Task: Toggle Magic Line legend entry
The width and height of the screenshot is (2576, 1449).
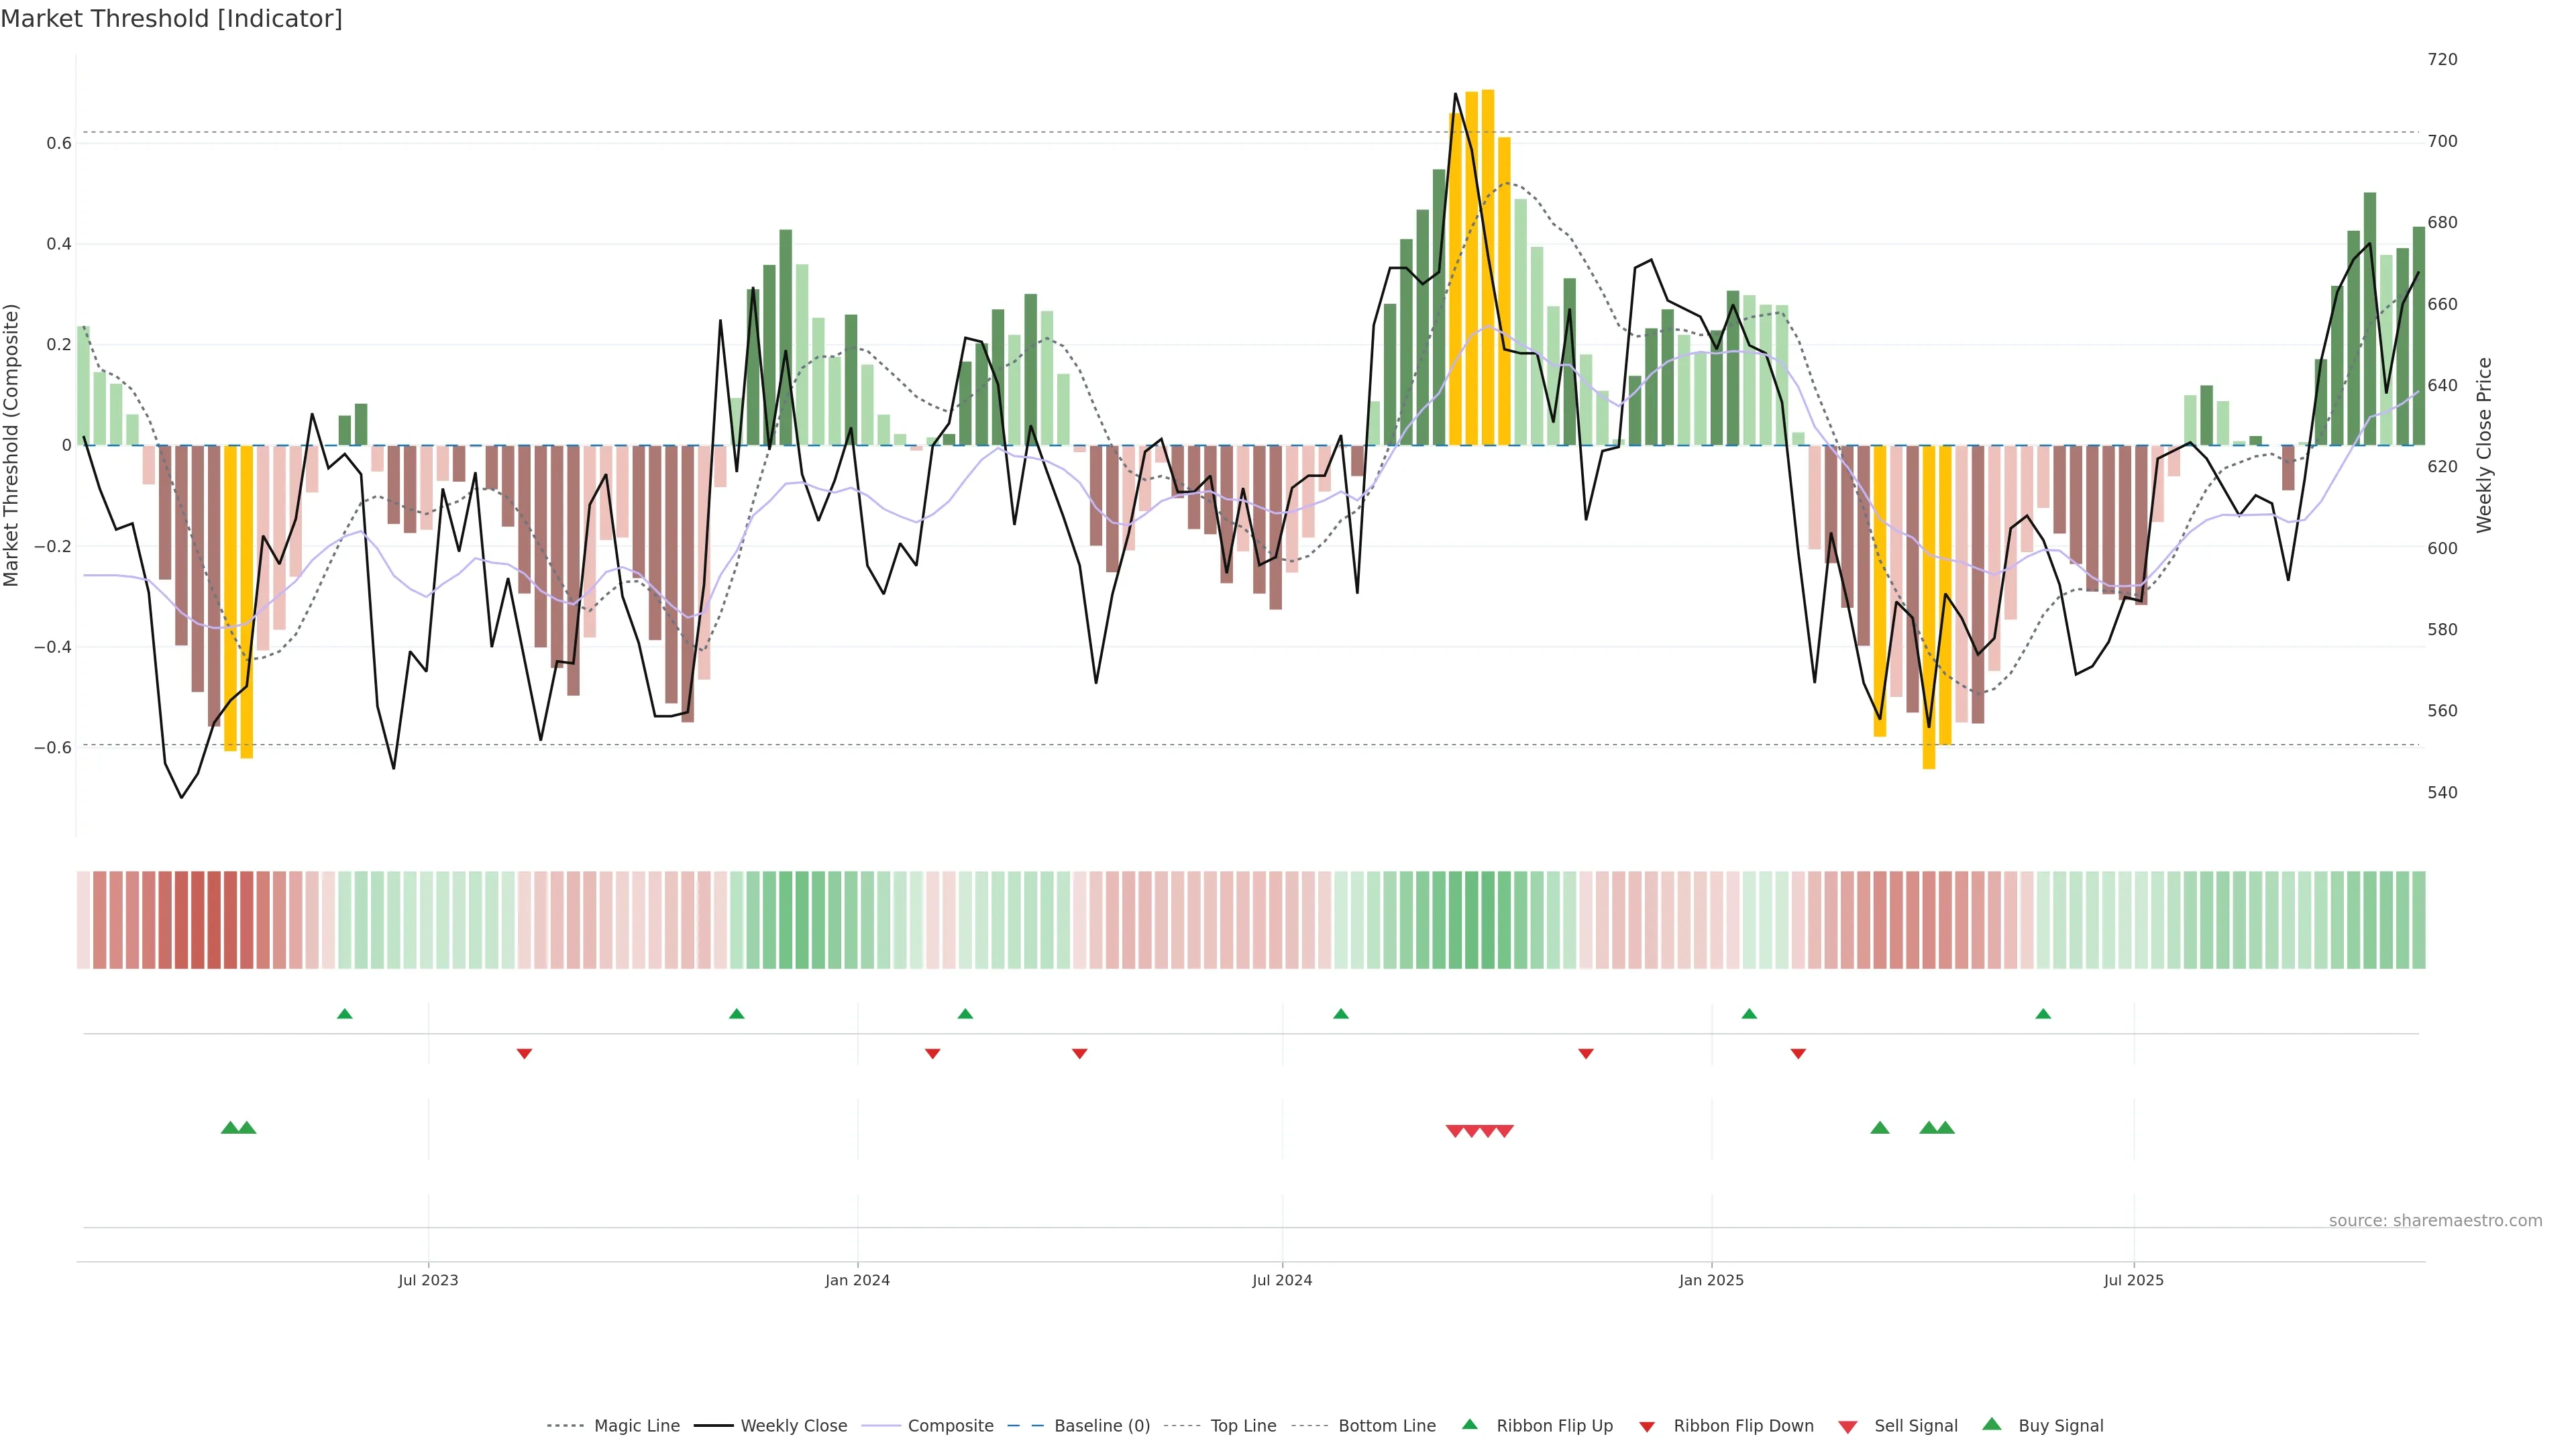Action: (636, 1426)
